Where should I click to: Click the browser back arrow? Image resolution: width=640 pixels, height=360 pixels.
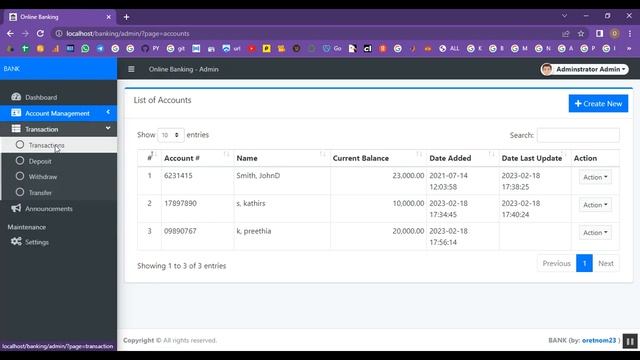10,33
